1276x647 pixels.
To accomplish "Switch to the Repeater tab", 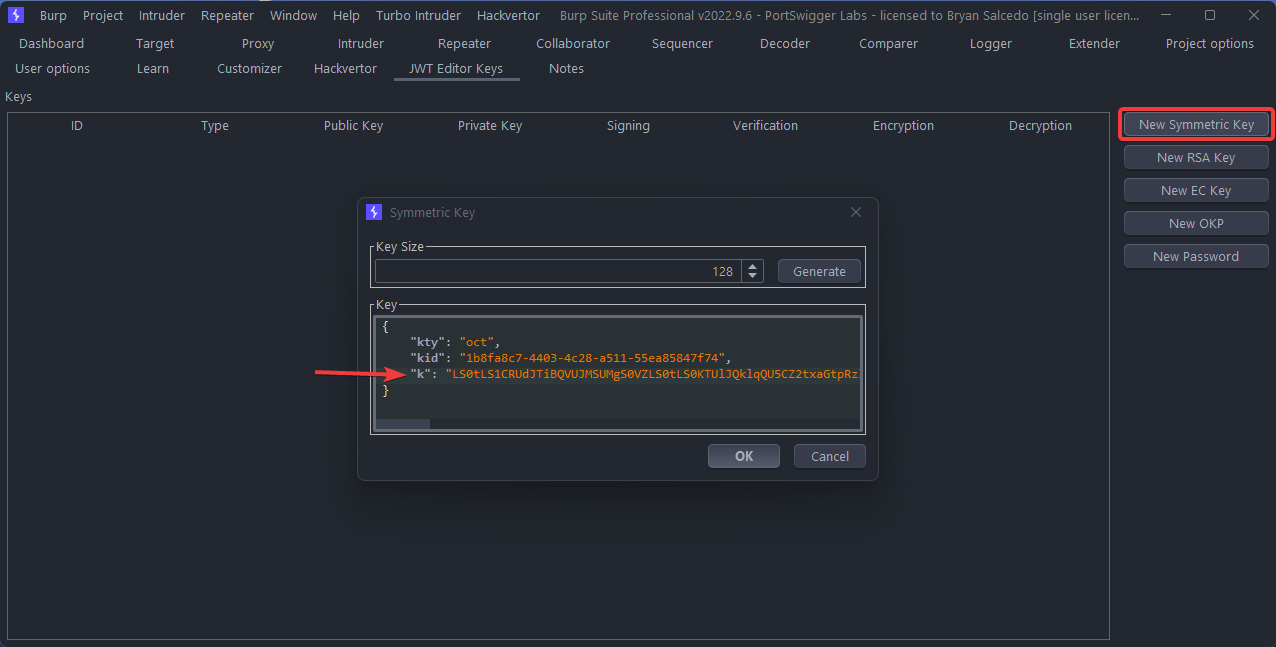I will tap(464, 43).
